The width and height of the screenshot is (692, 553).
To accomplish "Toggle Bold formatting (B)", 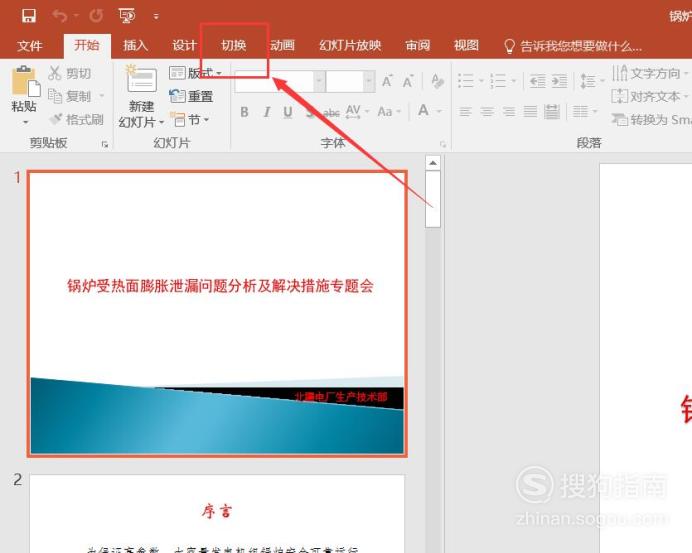I will [x=244, y=112].
